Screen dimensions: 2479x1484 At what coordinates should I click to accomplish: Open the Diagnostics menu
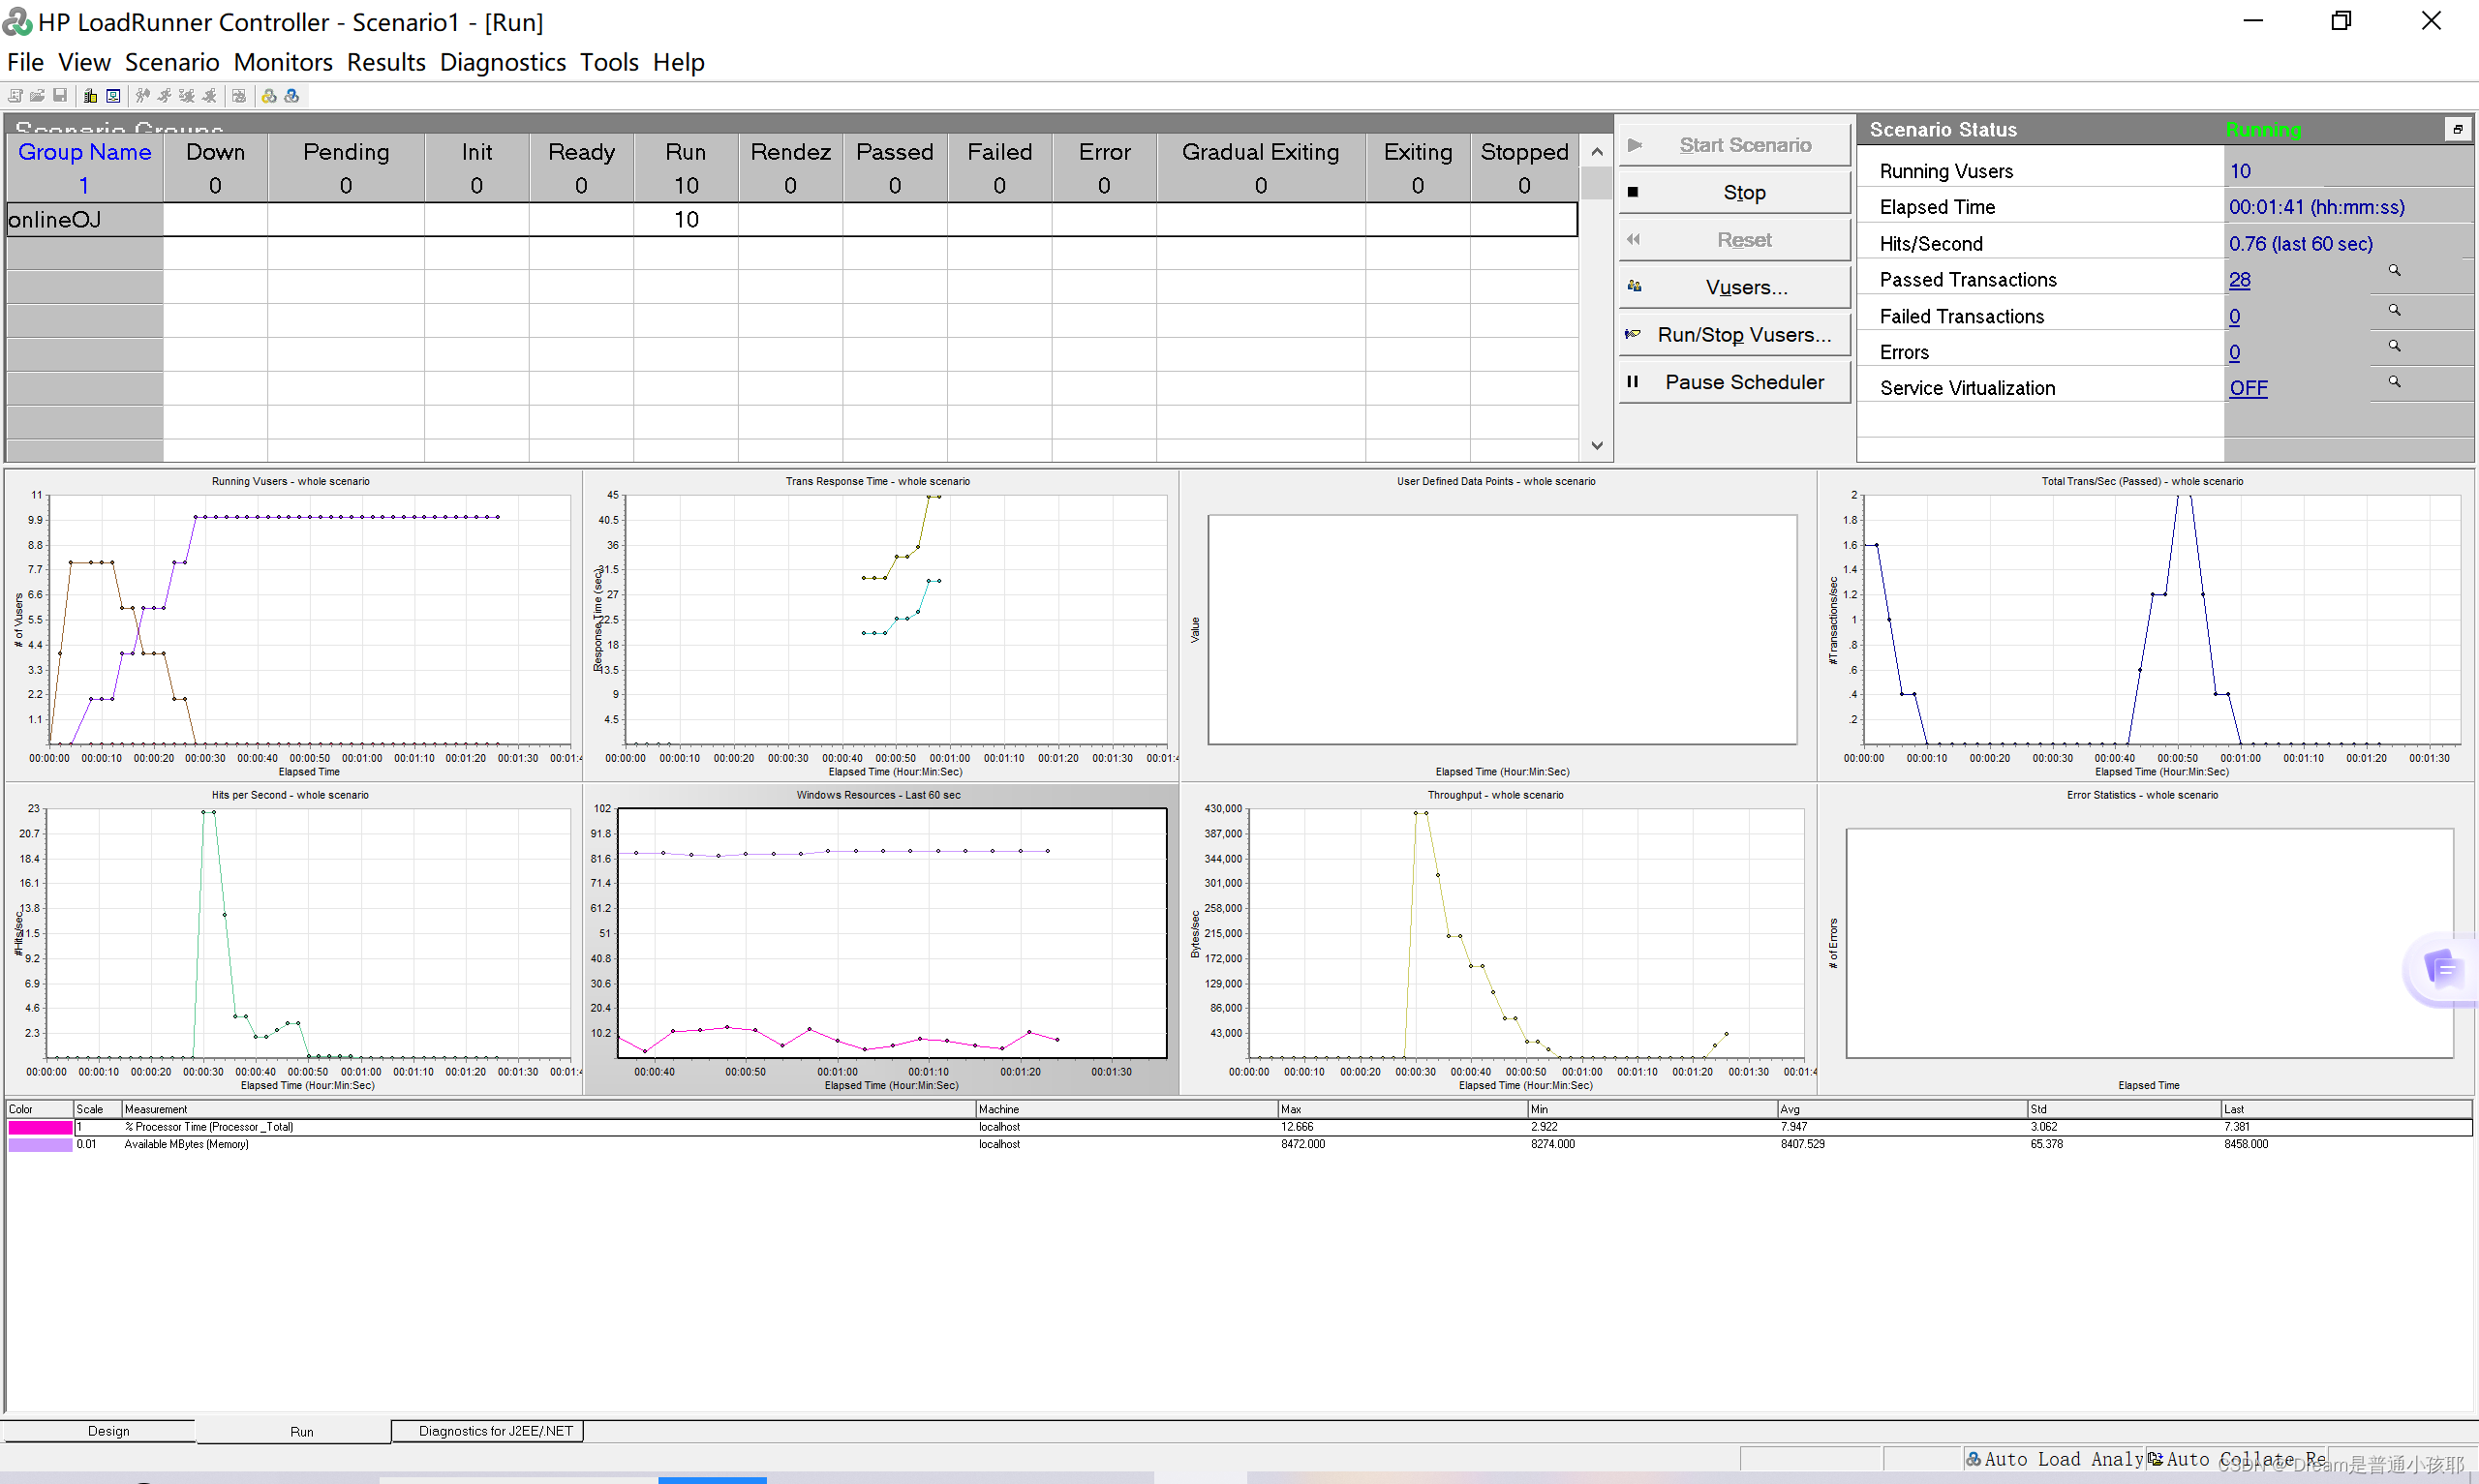pos(503,62)
